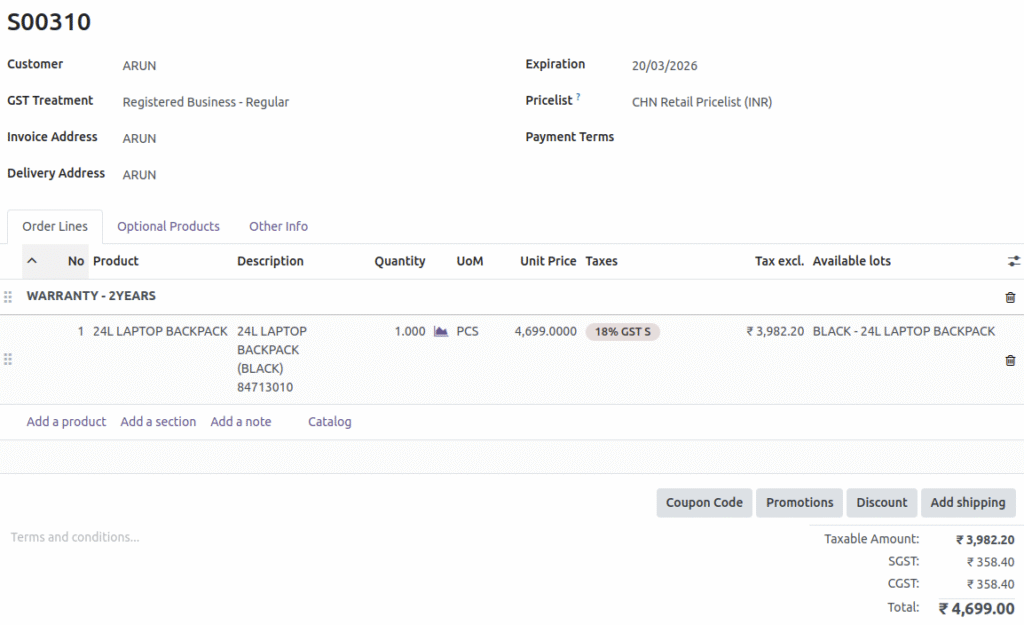Delete the WARRANTY - 2YEARS section line
This screenshot has width=1024, height=625.
pyautogui.click(x=1010, y=297)
